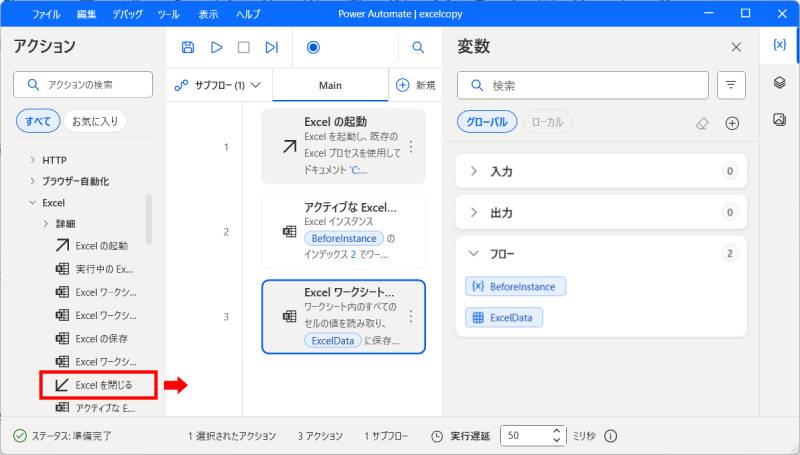Open flow search magnifier icon
Image resolution: width=800 pixels, height=455 pixels.
(418, 47)
